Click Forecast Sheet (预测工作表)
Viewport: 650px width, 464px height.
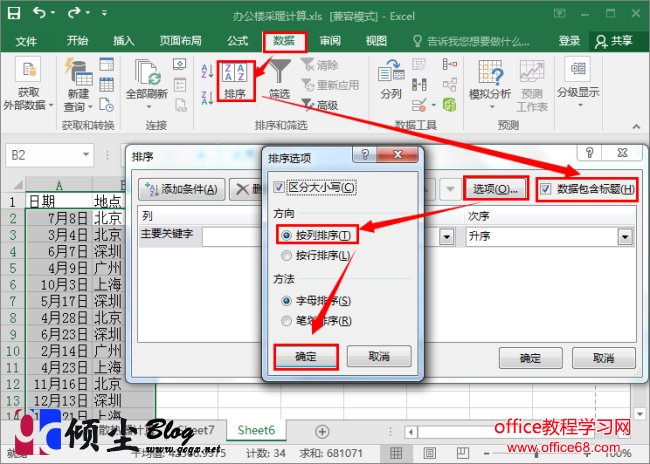click(x=532, y=85)
